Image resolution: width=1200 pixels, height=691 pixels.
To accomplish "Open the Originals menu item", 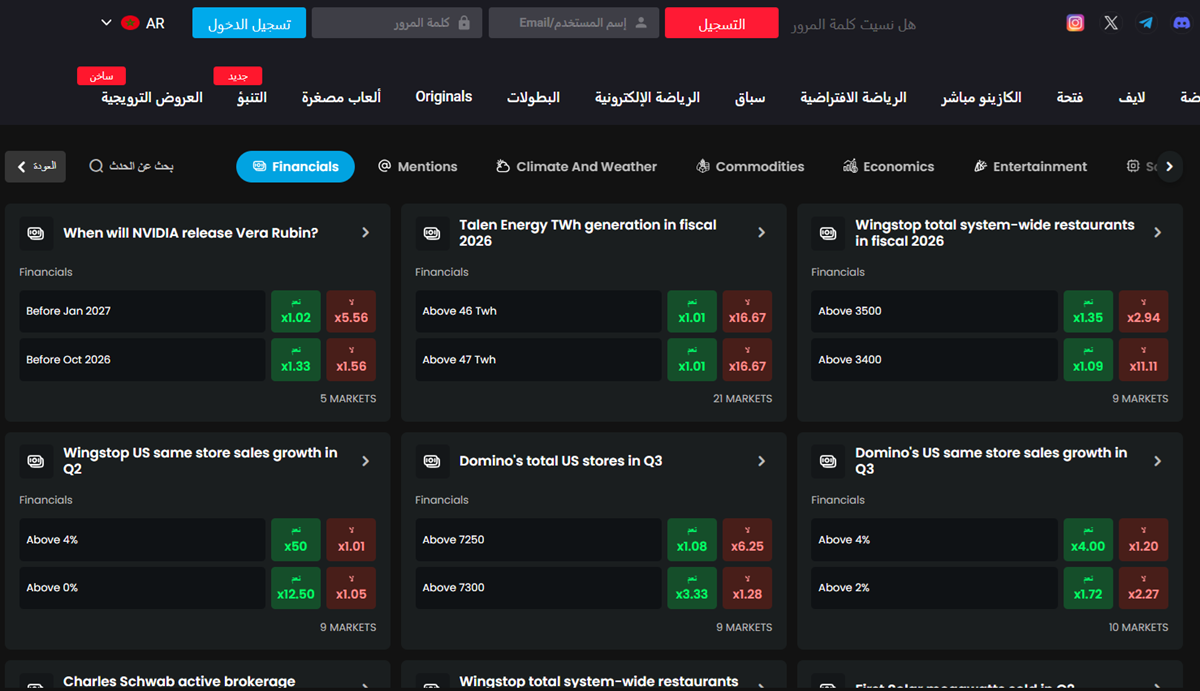I will (x=444, y=97).
